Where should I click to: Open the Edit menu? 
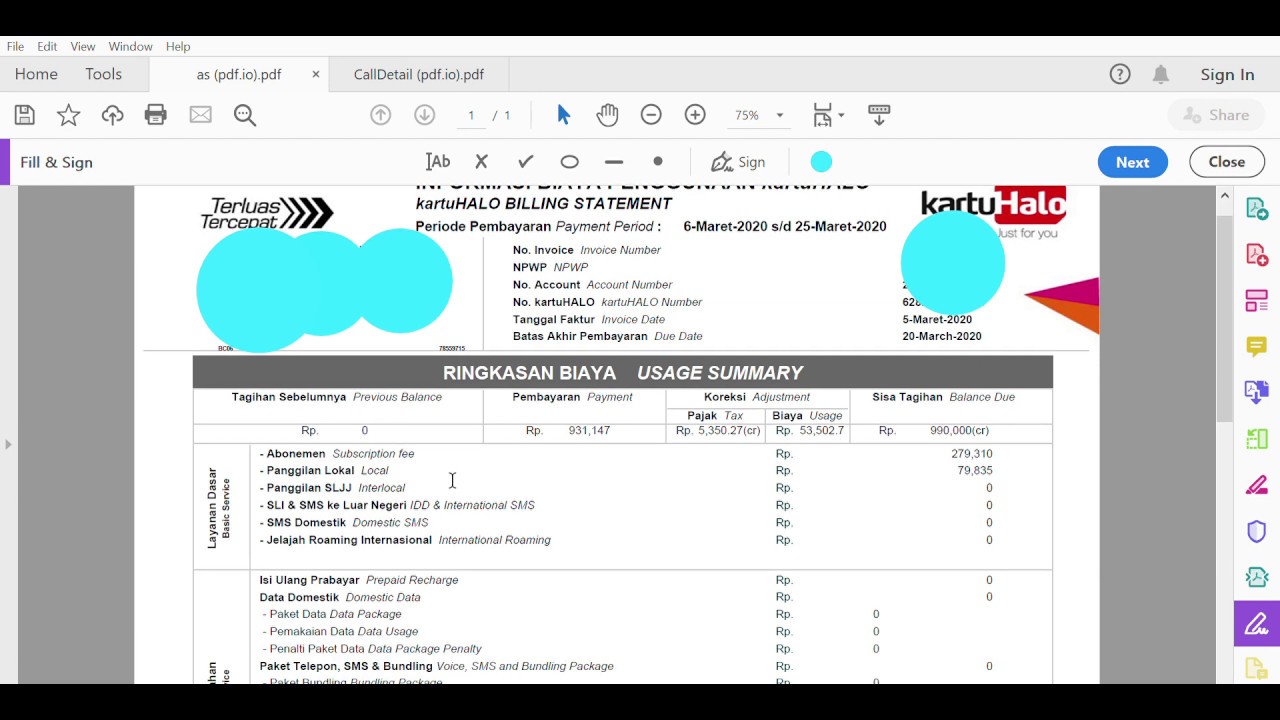pos(47,46)
